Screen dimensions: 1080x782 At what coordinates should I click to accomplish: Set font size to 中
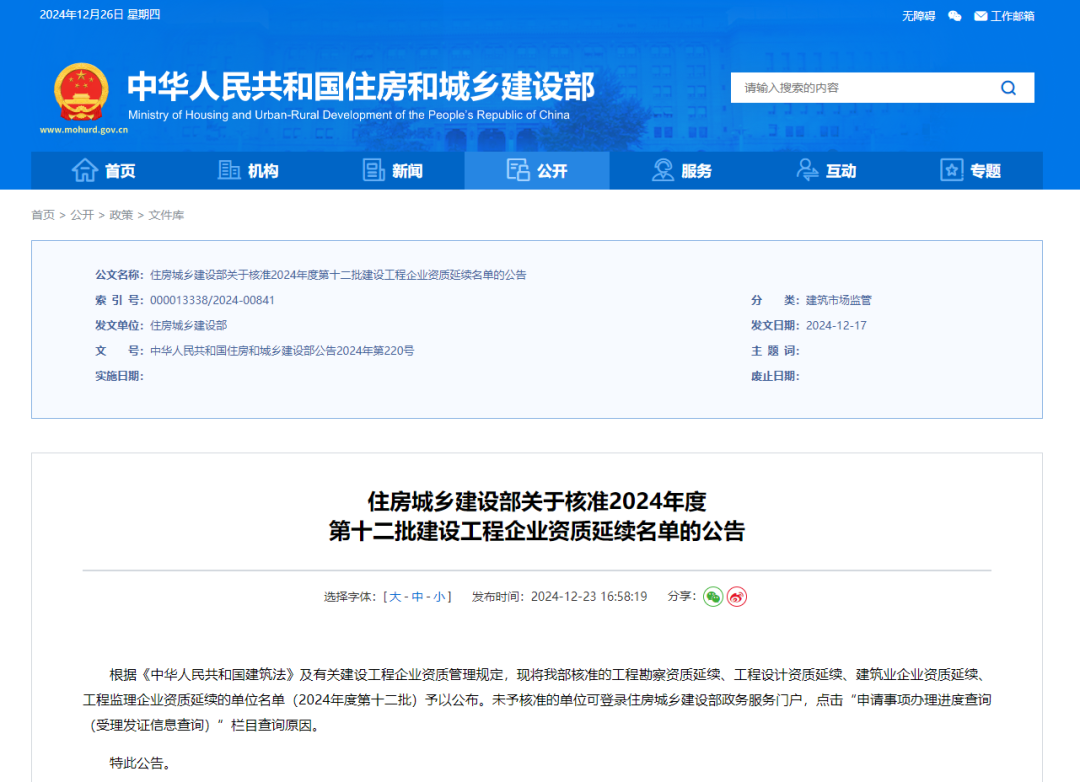pyautogui.click(x=417, y=597)
